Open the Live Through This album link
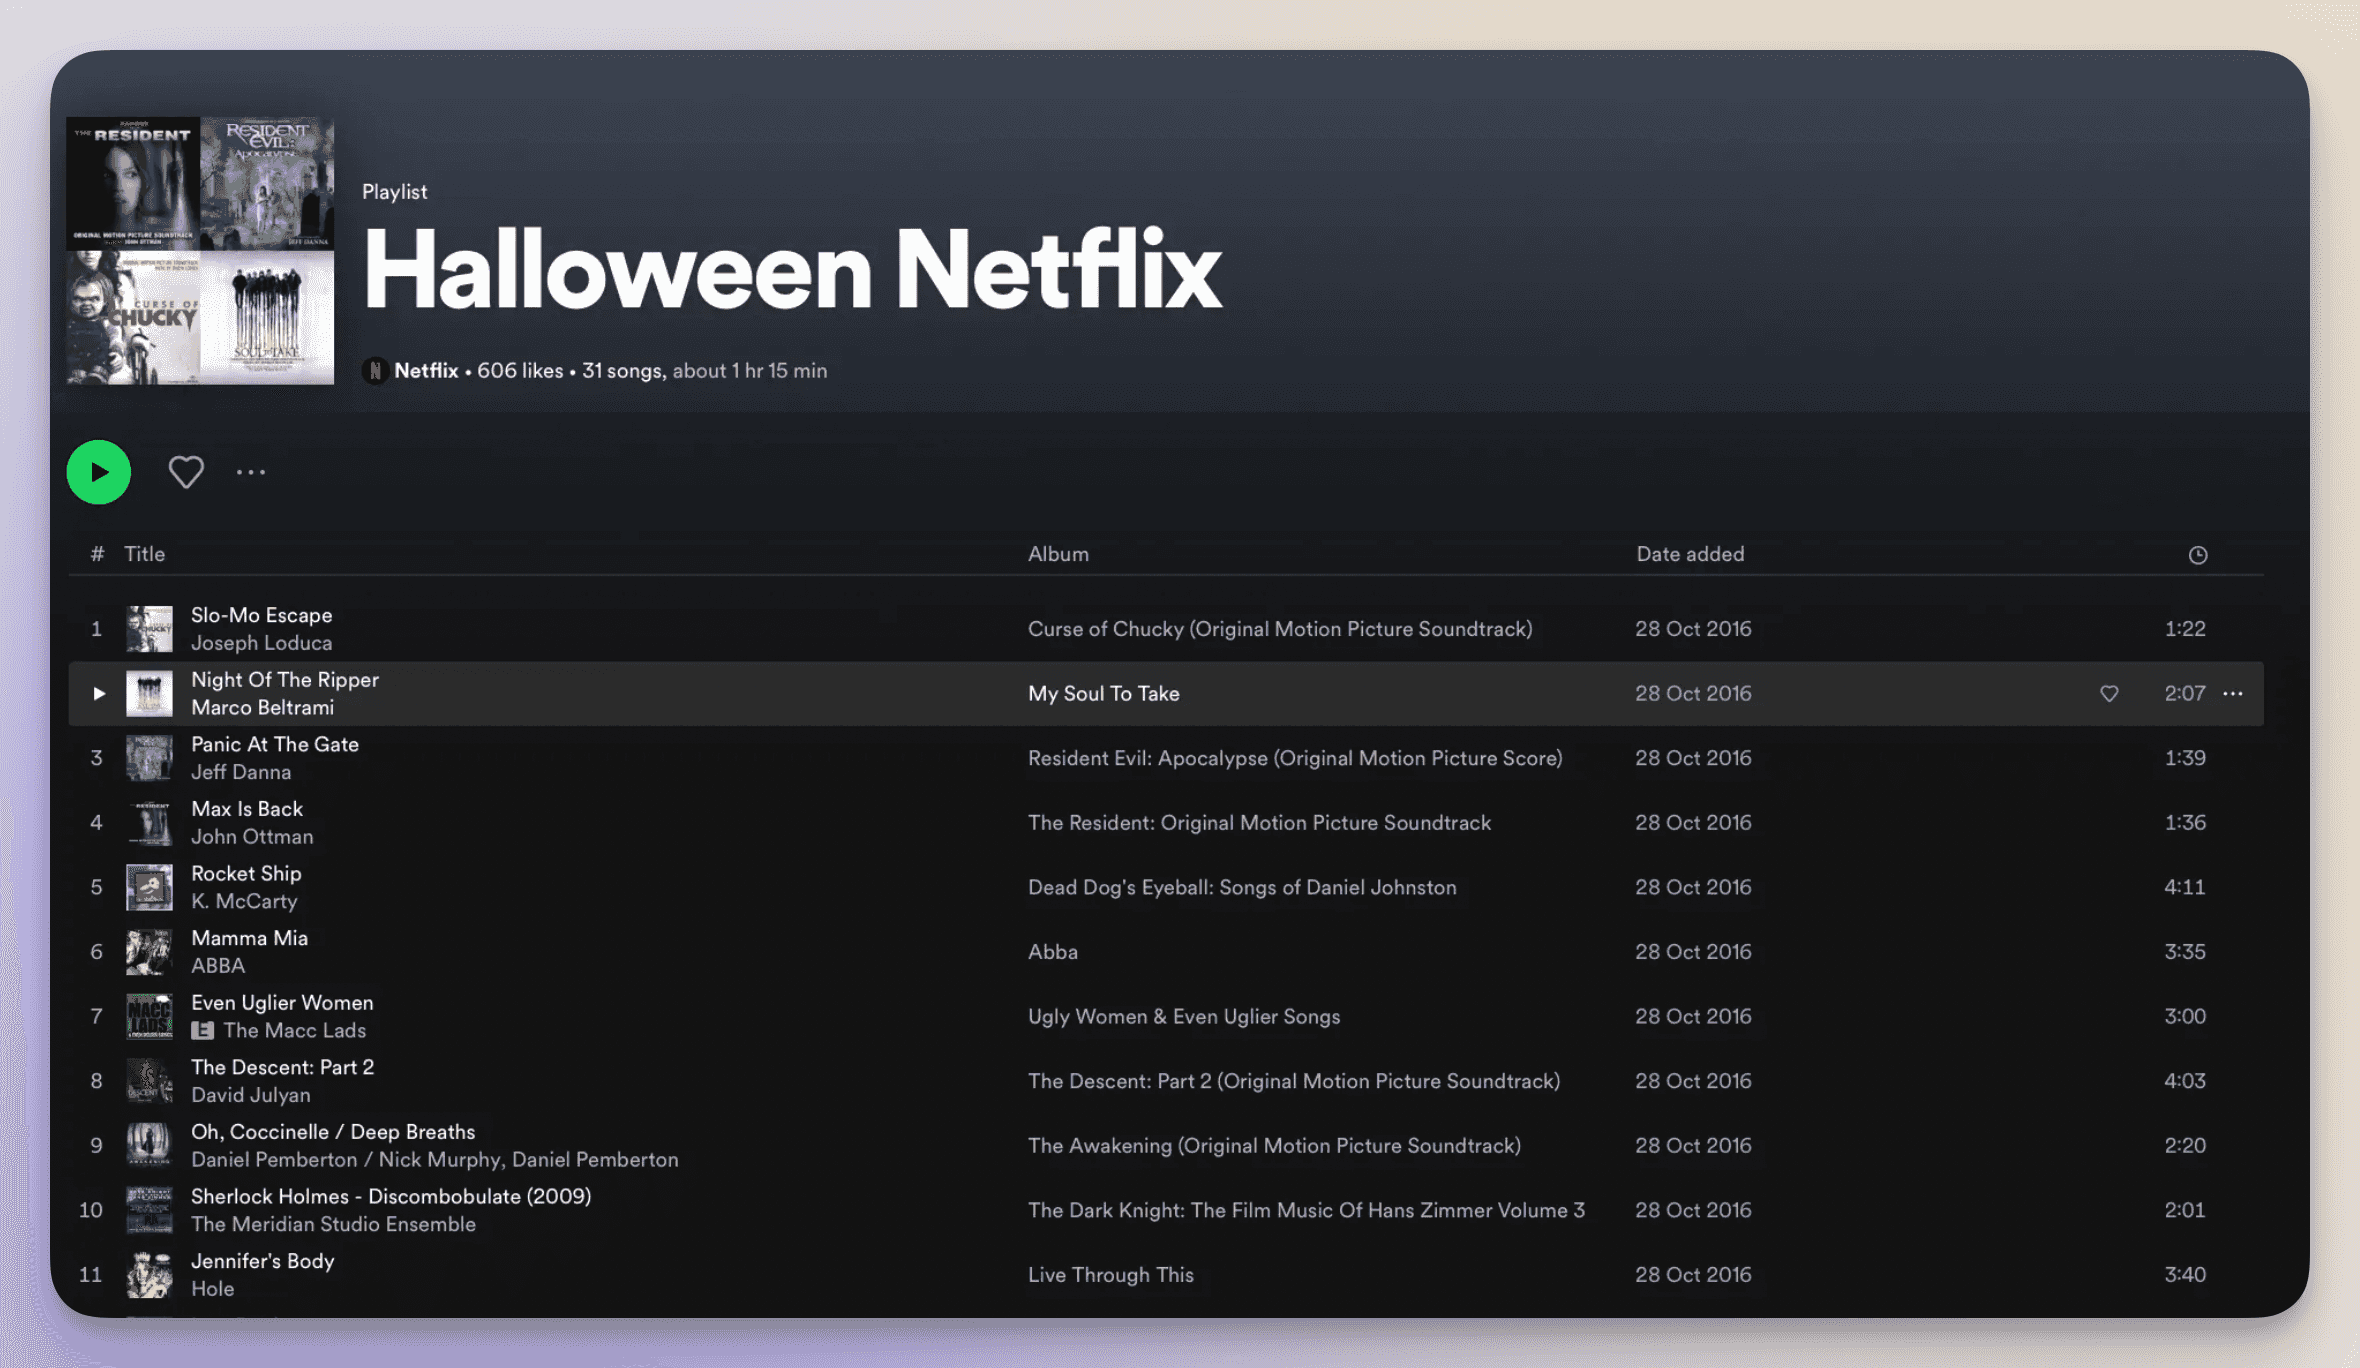This screenshot has width=2360, height=1368. click(x=1111, y=1275)
